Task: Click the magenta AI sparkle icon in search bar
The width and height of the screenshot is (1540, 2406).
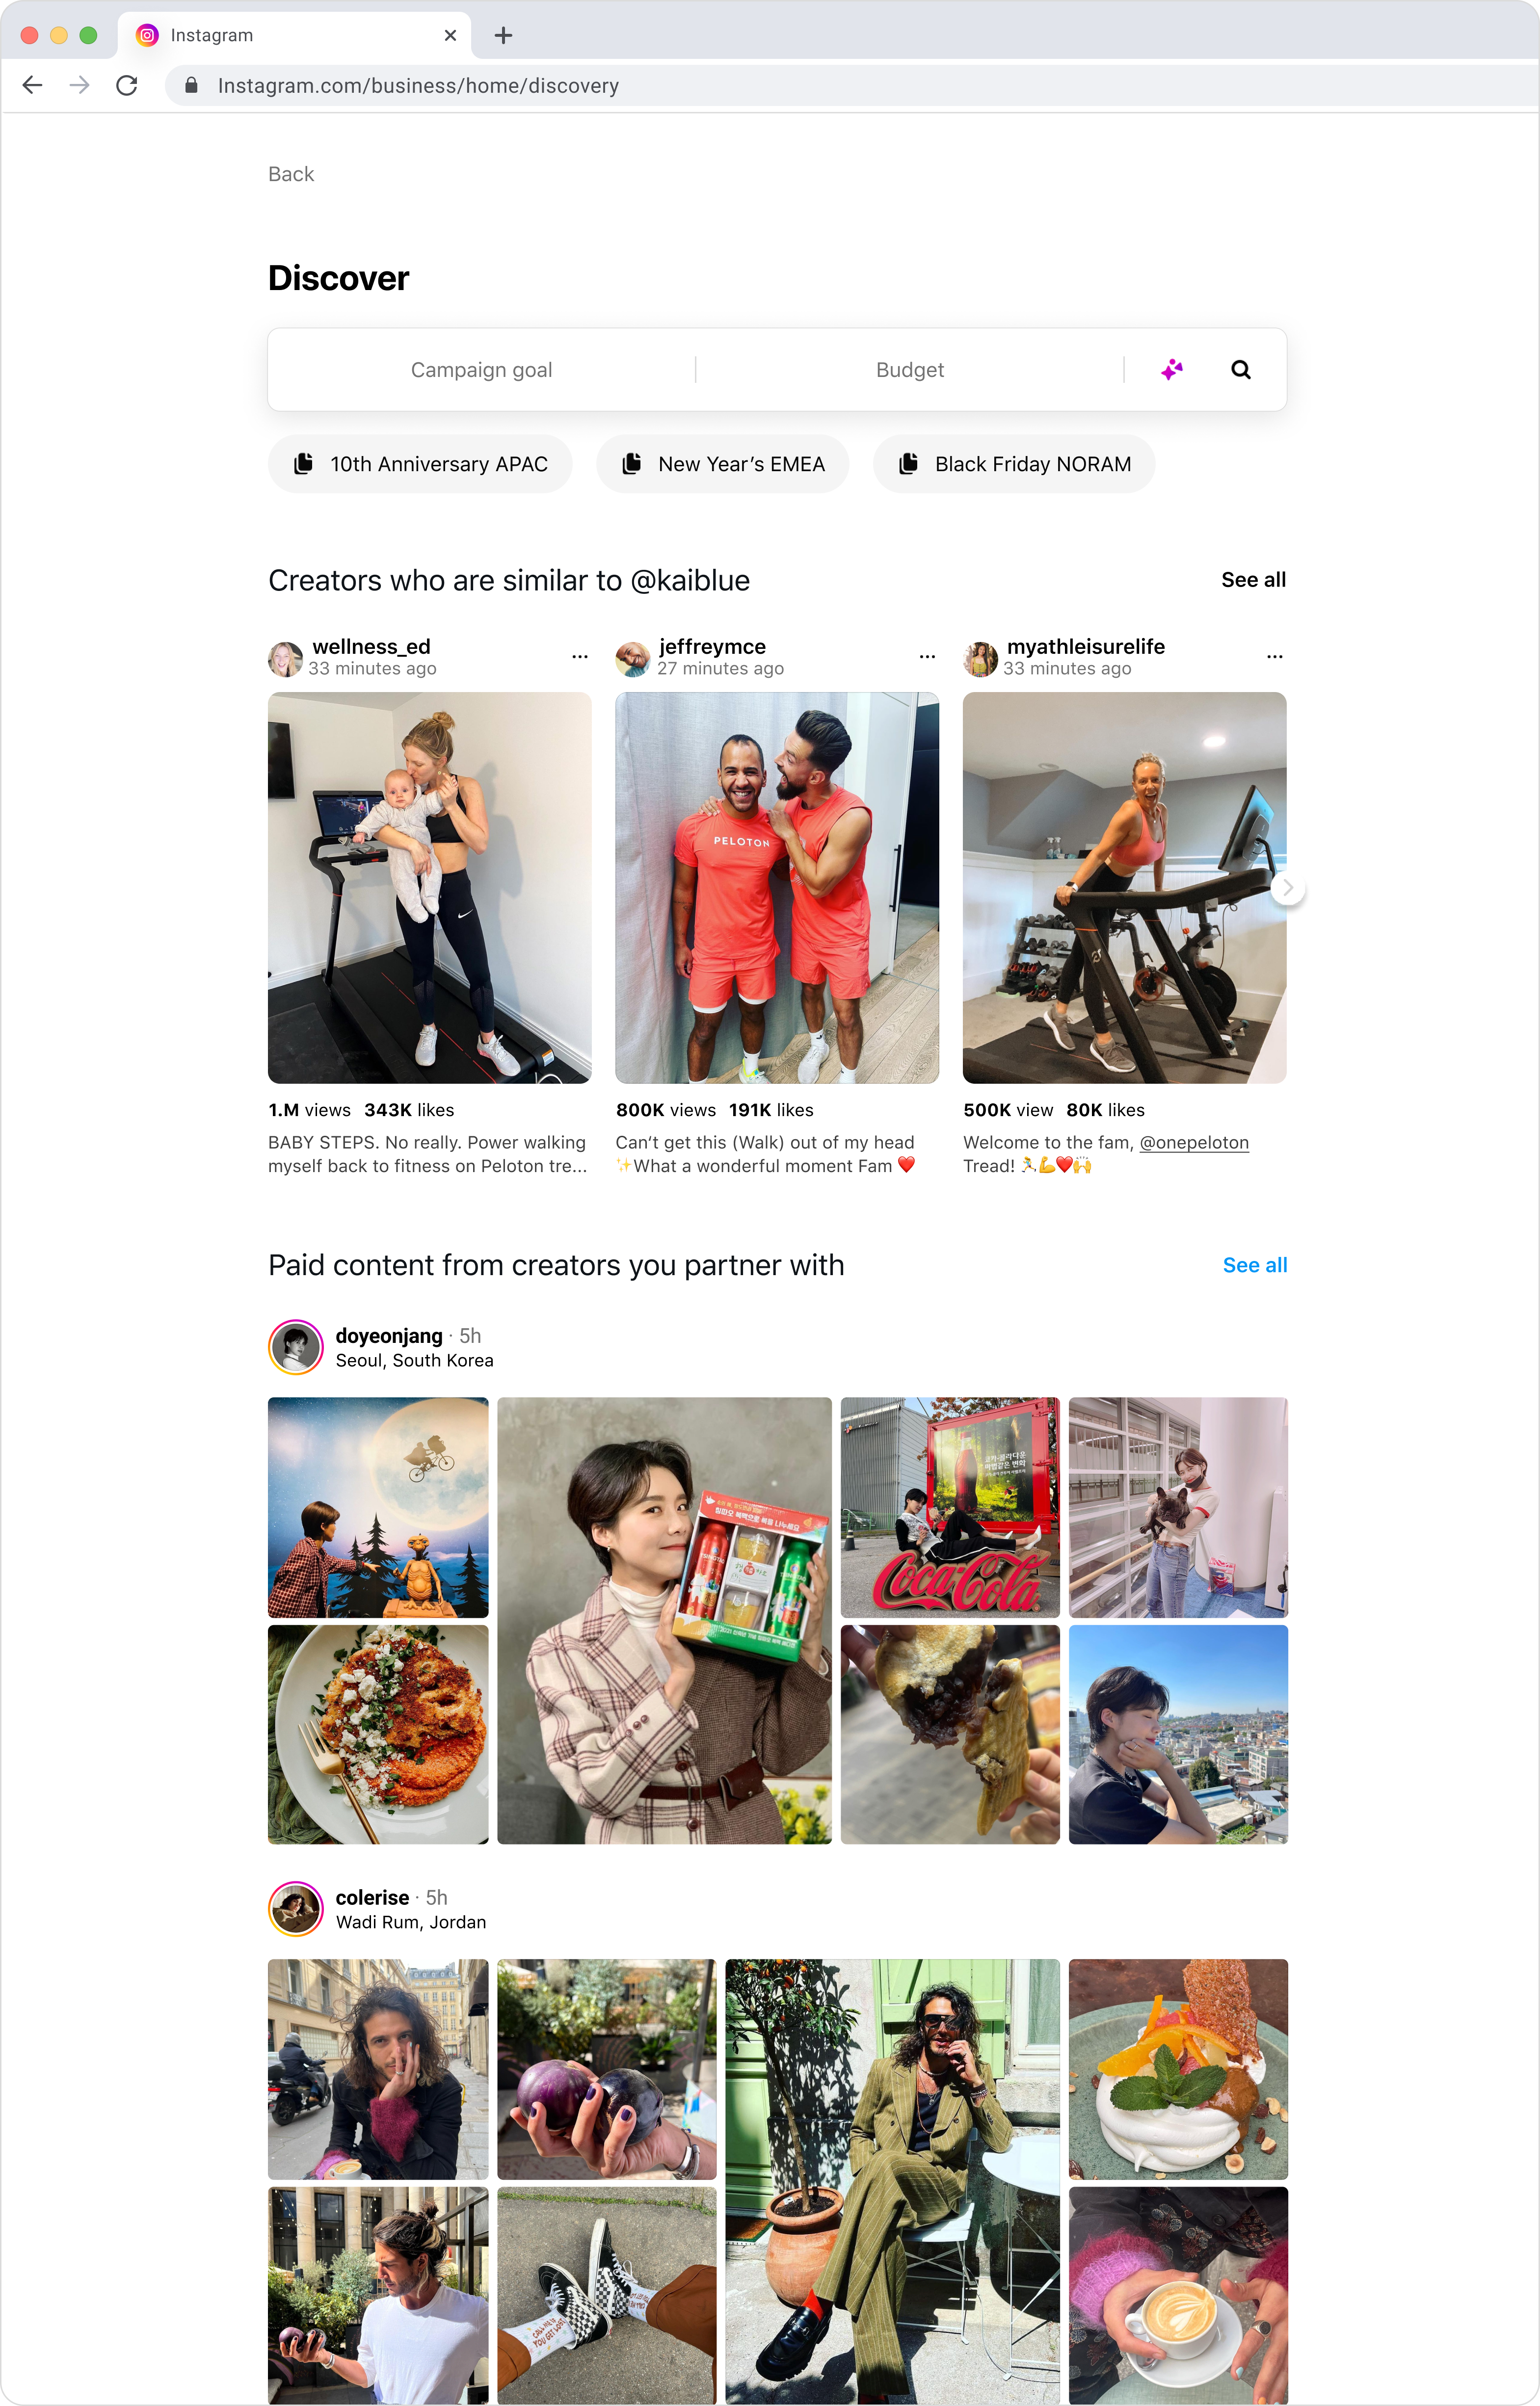Action: [x=1172, y=370]
